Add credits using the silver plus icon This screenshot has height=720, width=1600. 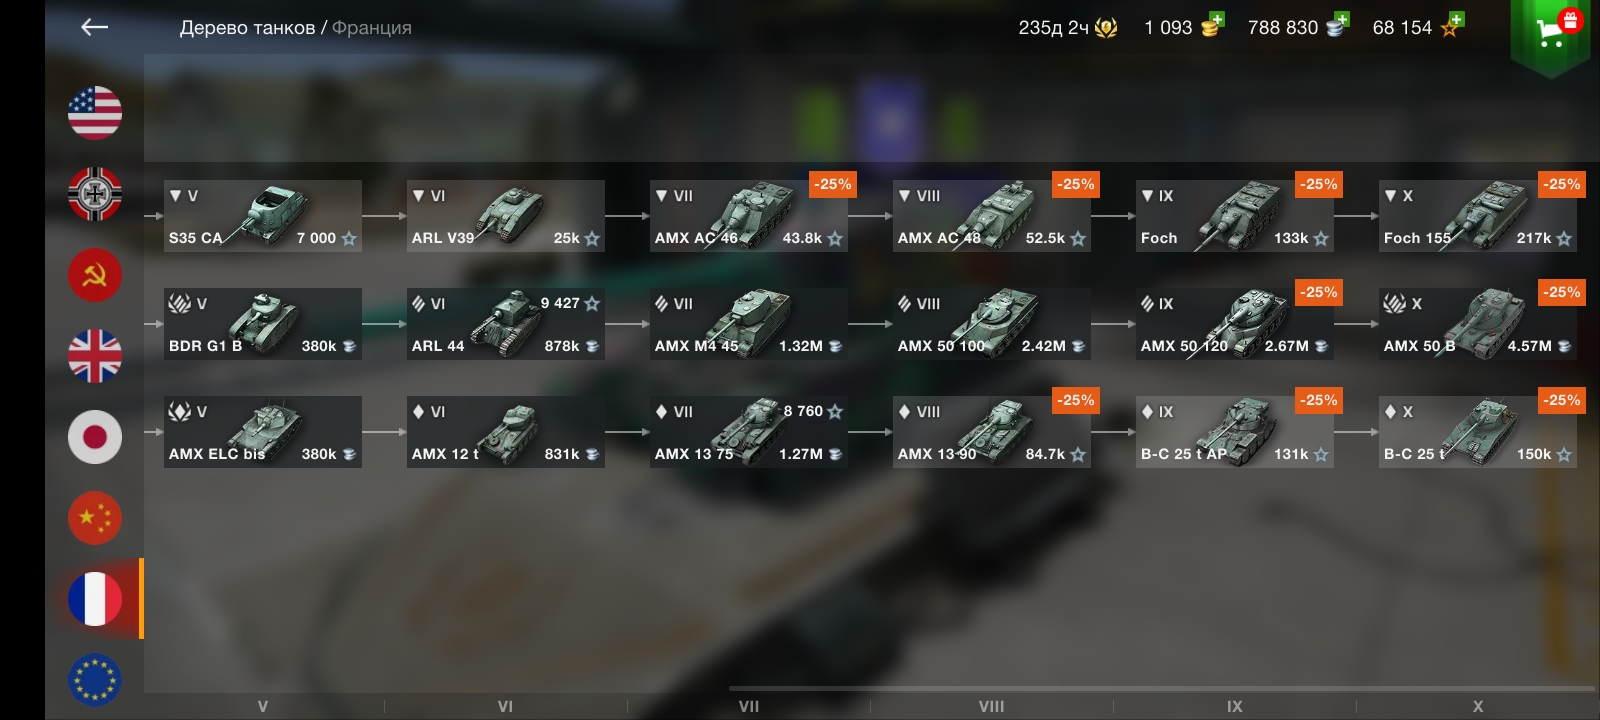(1338, 25)
